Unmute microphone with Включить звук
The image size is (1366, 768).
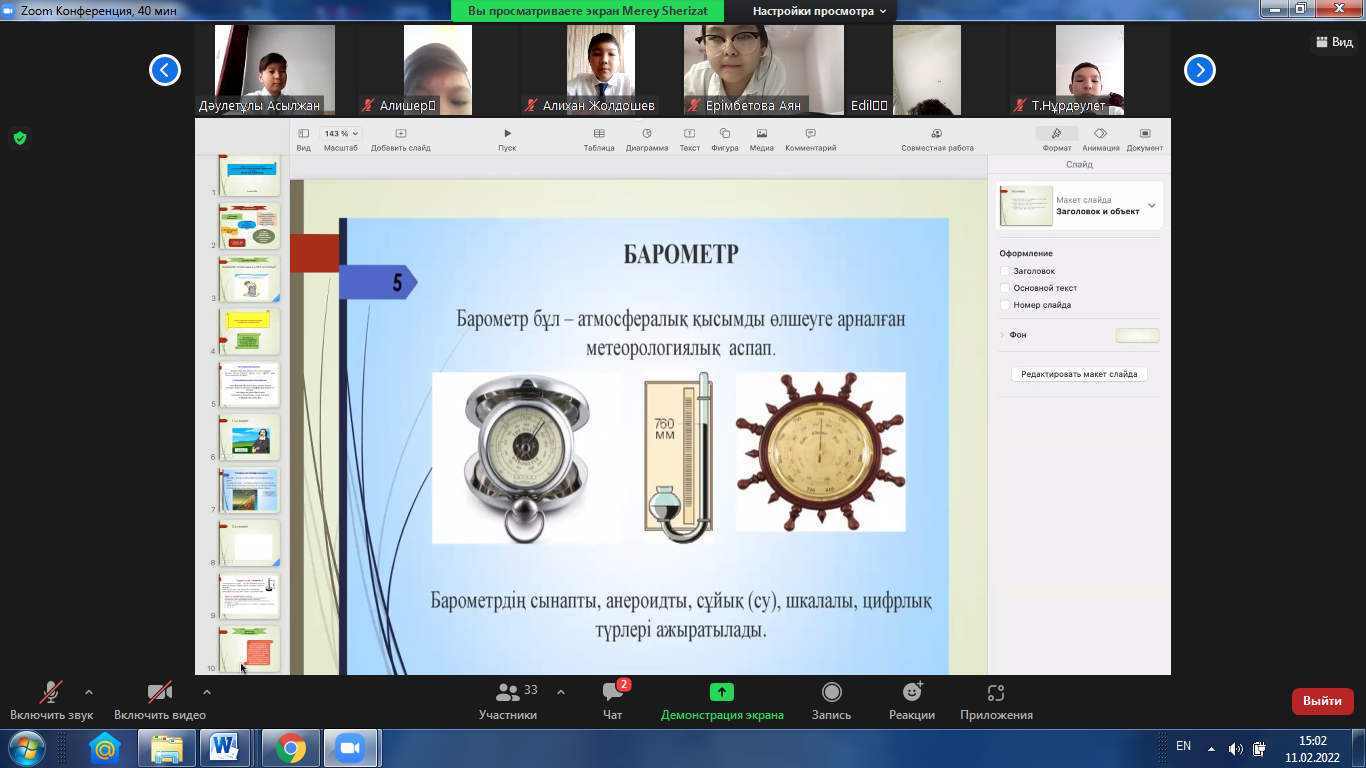click(51, 693)
